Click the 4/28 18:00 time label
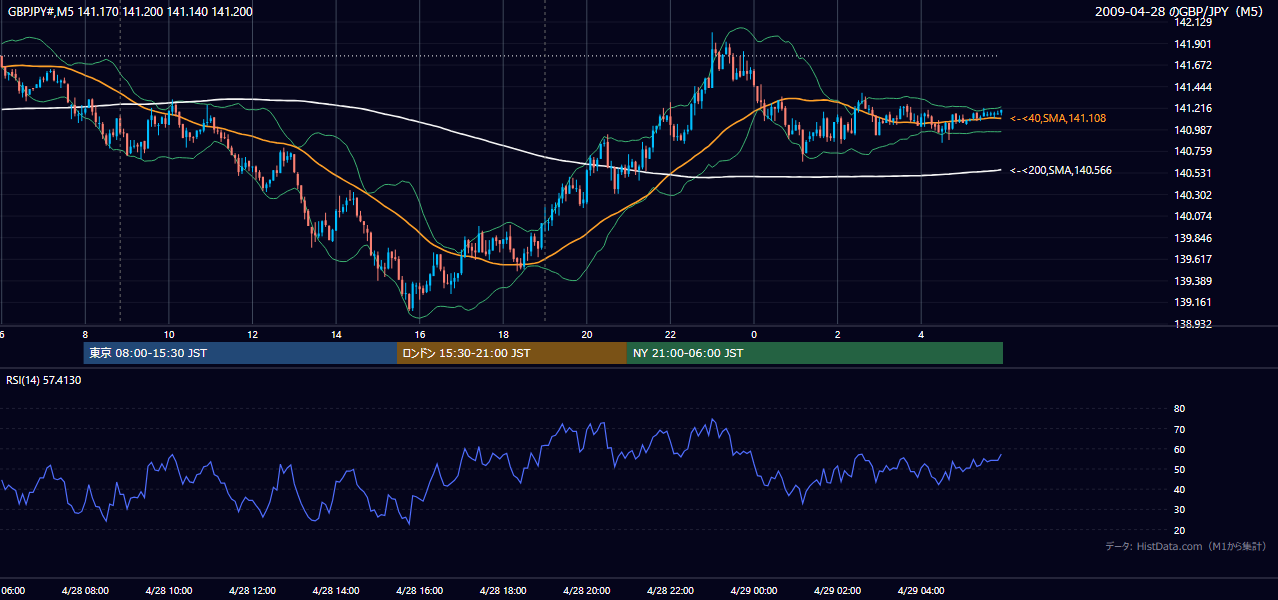This screenshot has height=600, width=1278. 503,590
